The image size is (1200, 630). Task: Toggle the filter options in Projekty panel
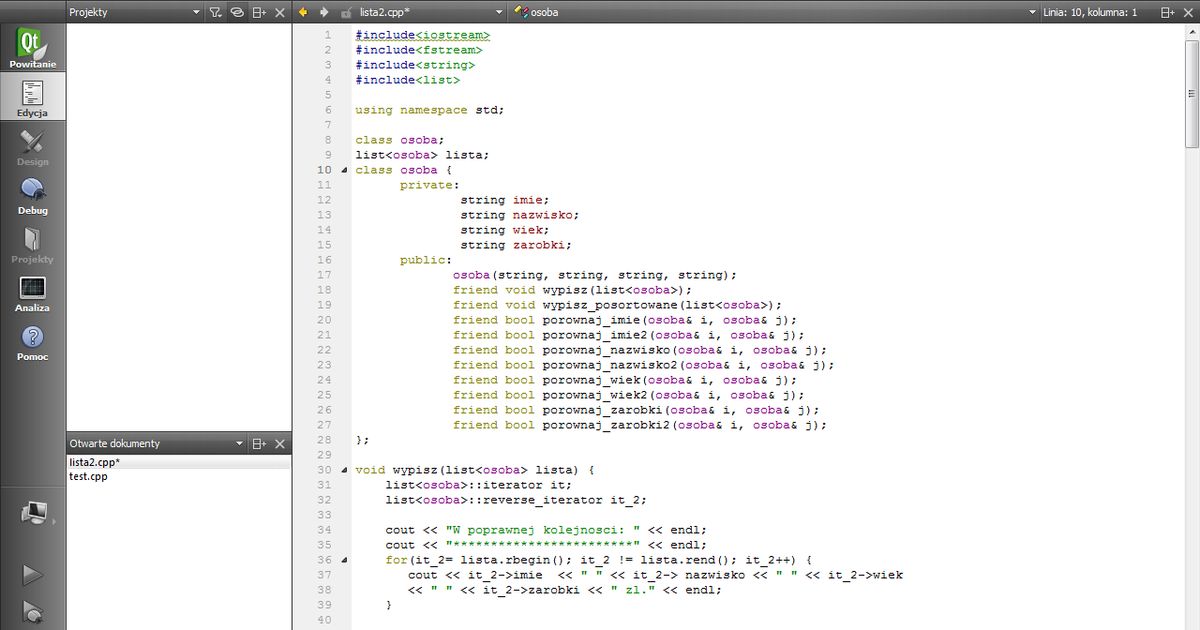[x=214, y=13]
